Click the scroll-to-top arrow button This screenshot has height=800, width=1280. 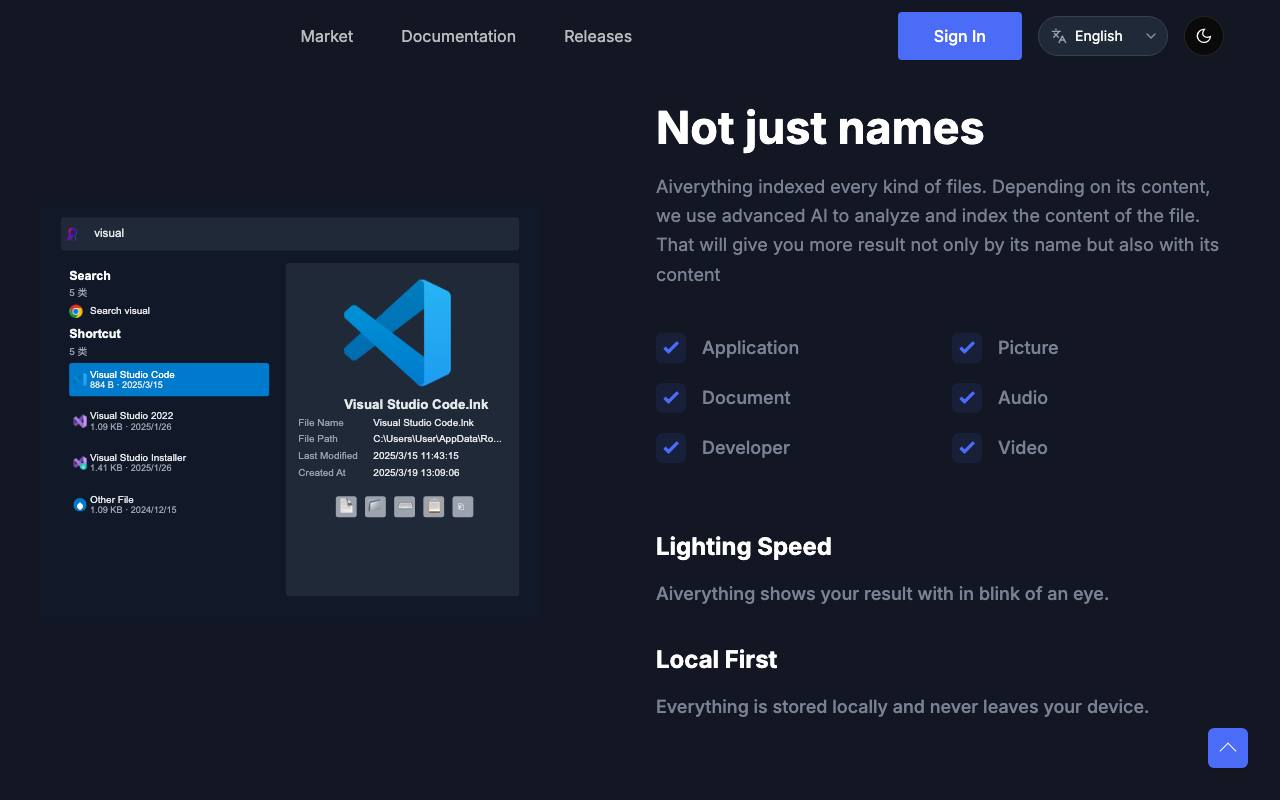(1228, 748)
